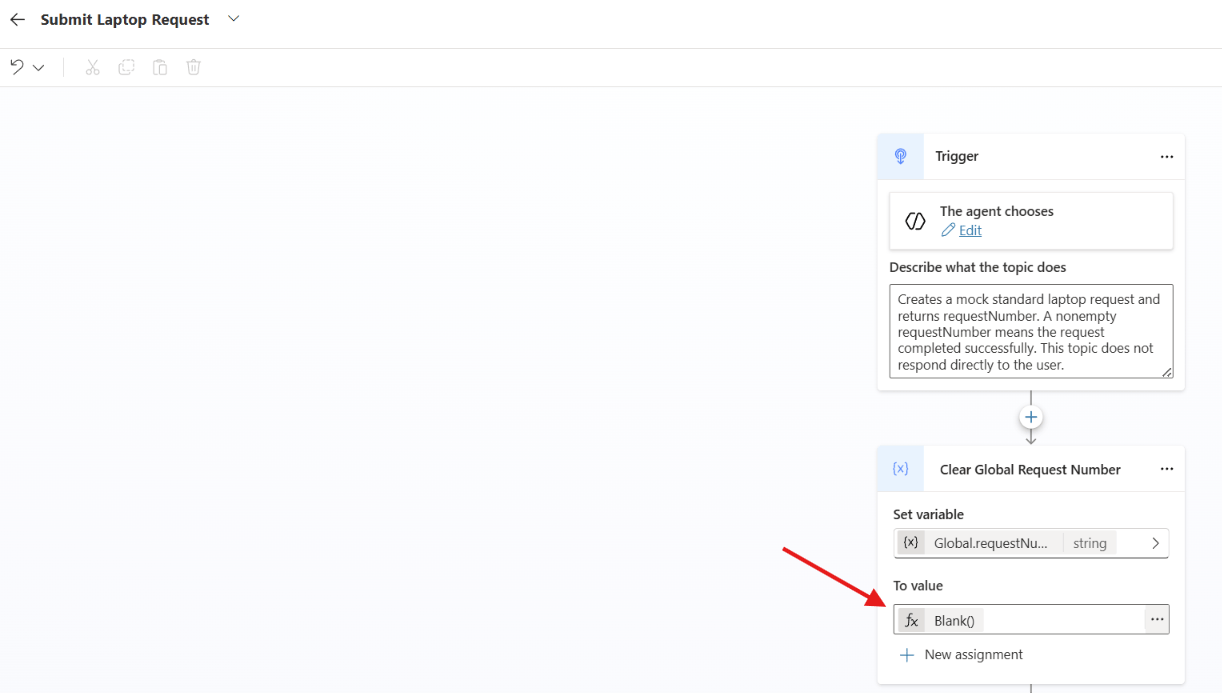Click New assignment
This screenshot has height=693, width=1222.
coord(961,655)
